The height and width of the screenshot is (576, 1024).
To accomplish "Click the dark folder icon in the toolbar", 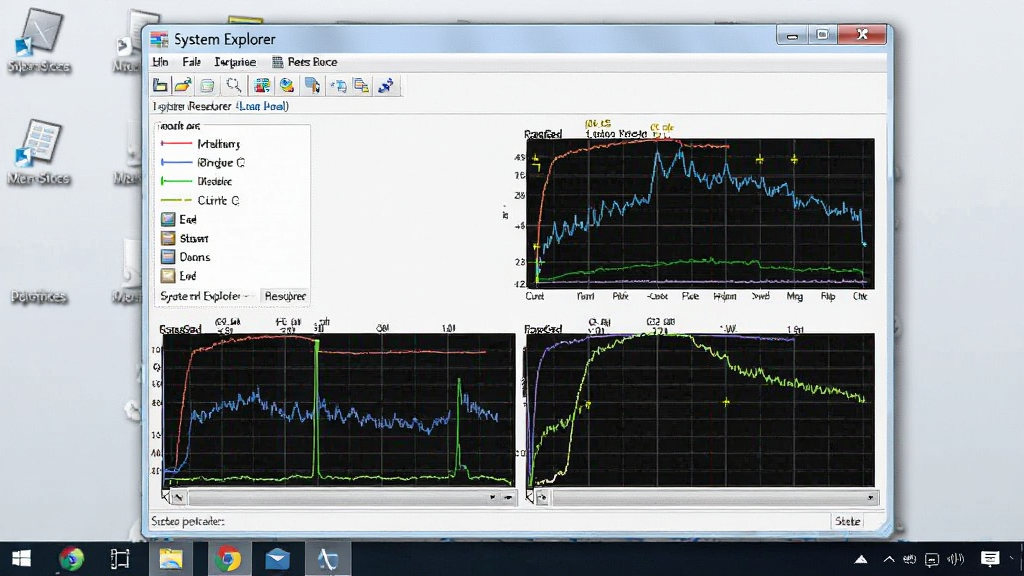I will (160, 86).
